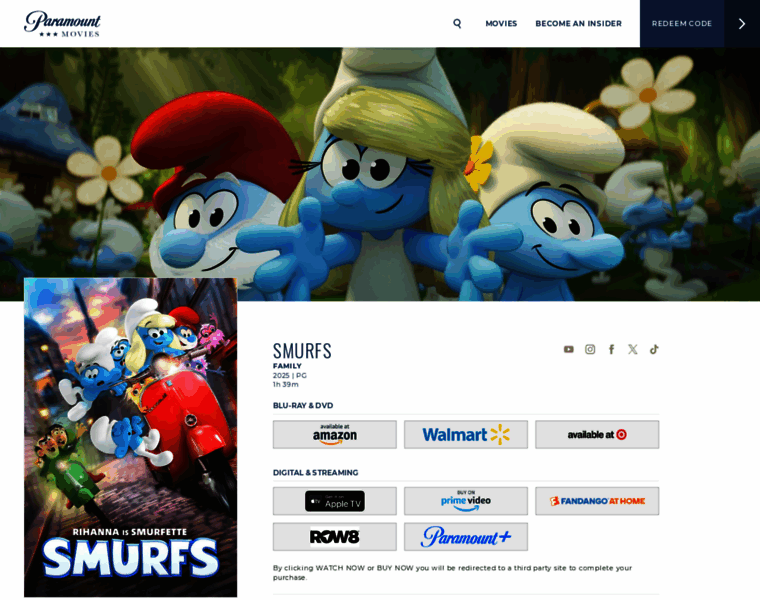The height and width of the screenshot is (600, 760).
Task: Buy Blu-ray at Amazon
Action: [x=334, y=434]
